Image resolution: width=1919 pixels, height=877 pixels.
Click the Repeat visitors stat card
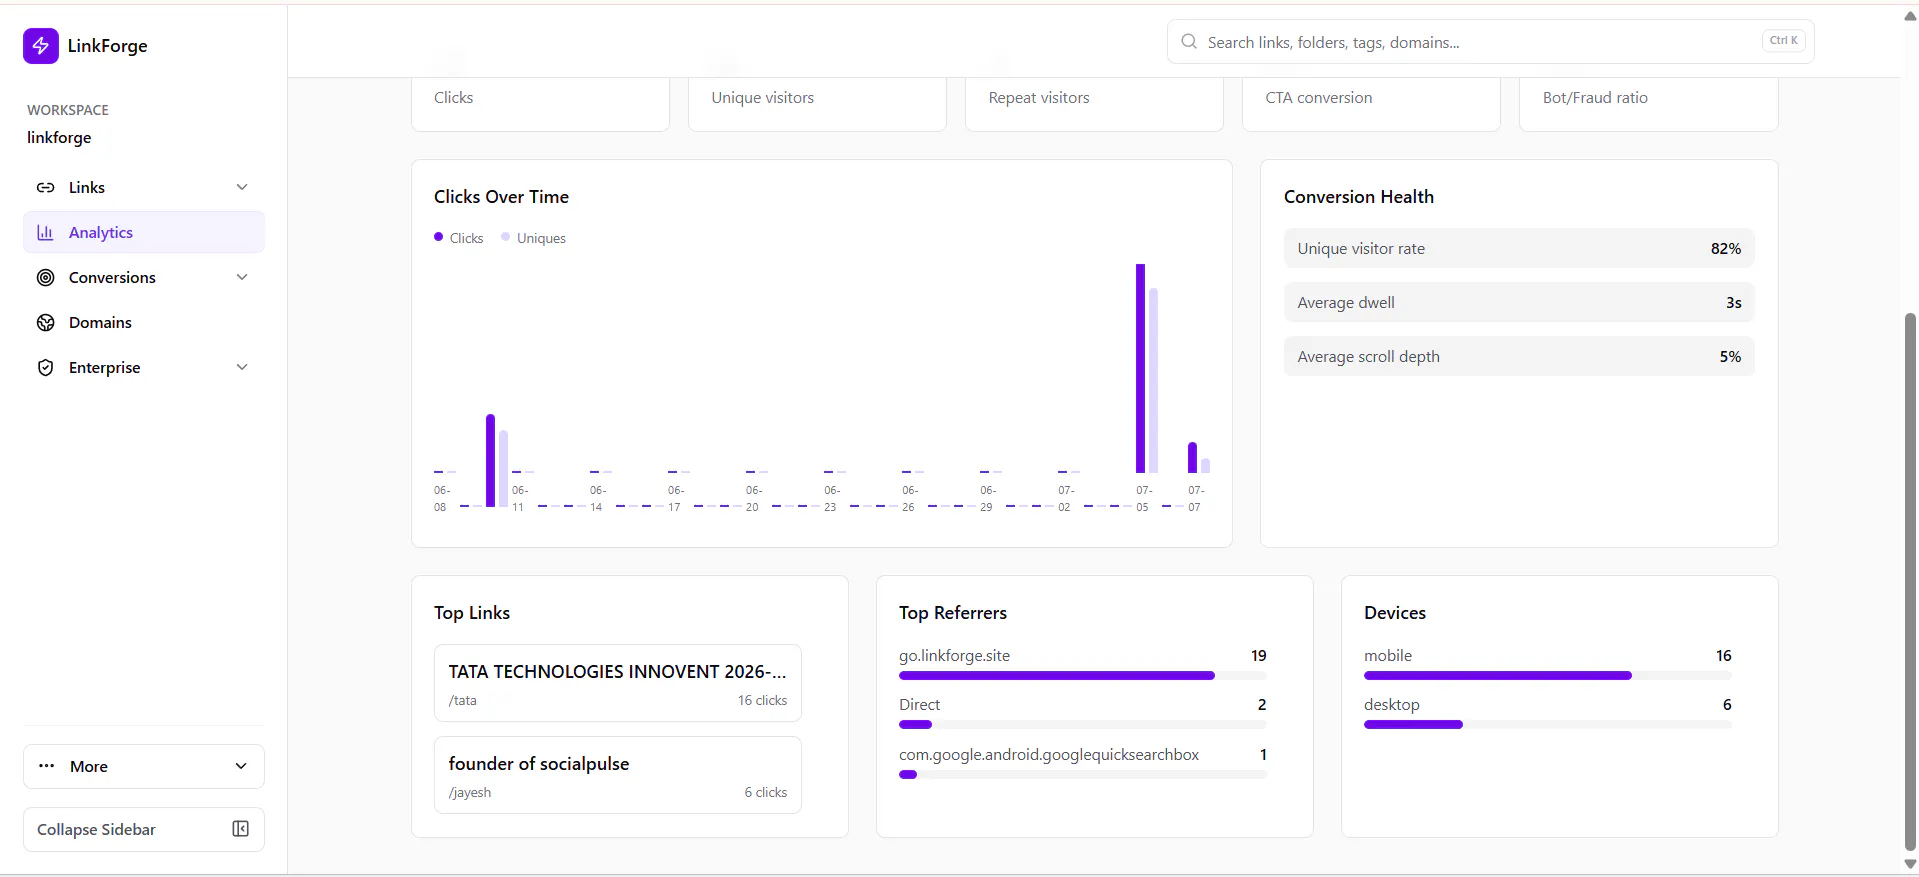[1094, 104]
